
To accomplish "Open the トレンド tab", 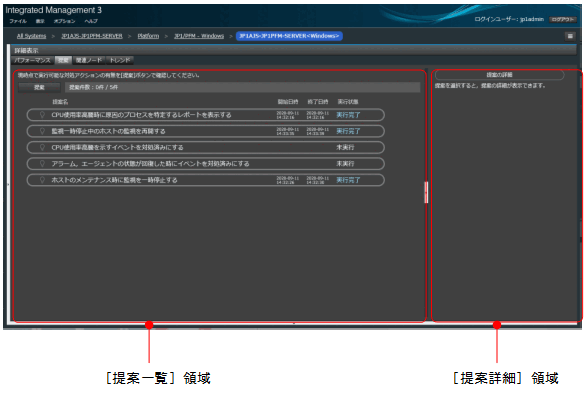I will pyautogui.click(x=120, y=60).
